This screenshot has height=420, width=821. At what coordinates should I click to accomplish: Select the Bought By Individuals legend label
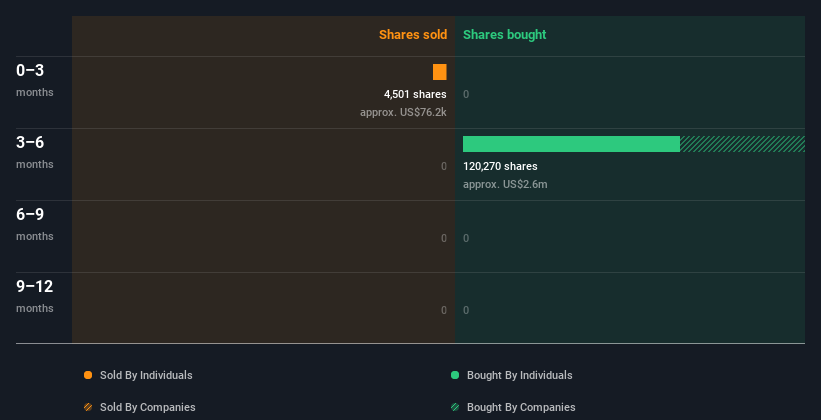tap(519, 375)
